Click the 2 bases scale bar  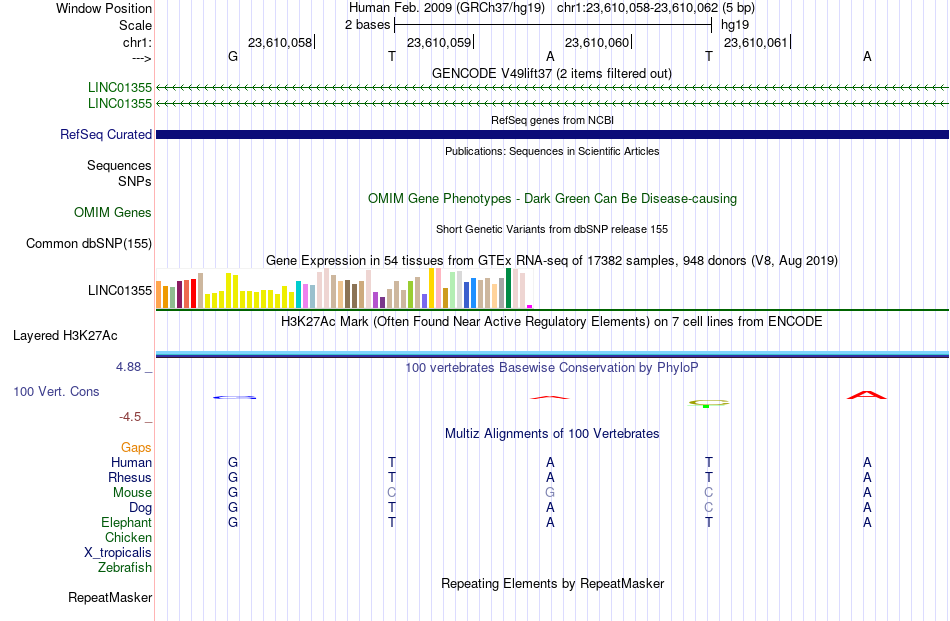553,25
